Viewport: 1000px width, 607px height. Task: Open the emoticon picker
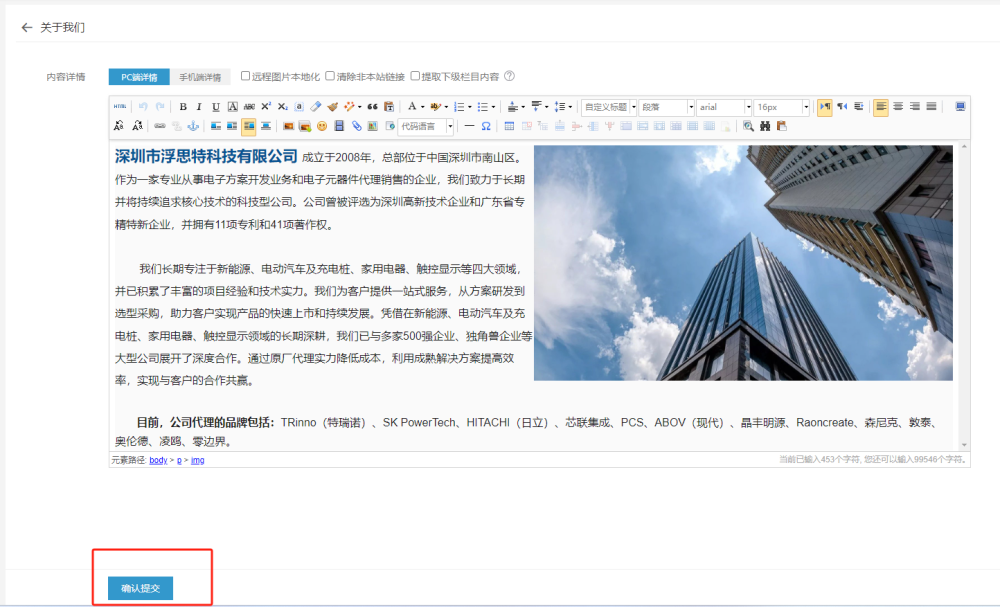coord(322,126)
